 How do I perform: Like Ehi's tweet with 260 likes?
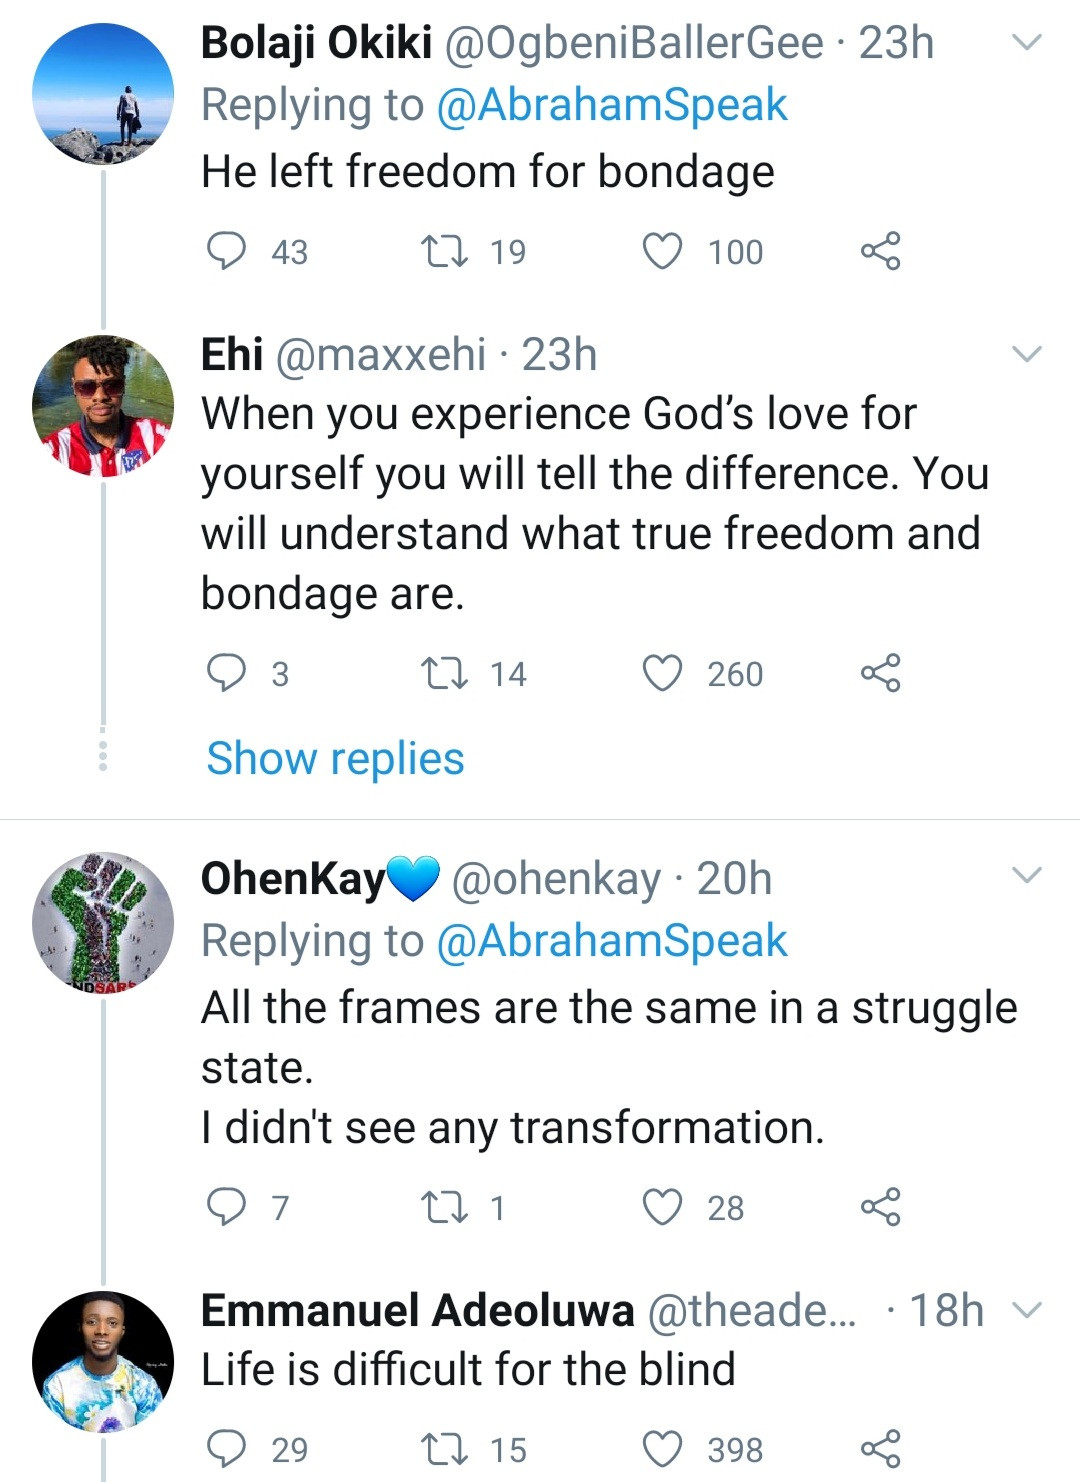662,673
